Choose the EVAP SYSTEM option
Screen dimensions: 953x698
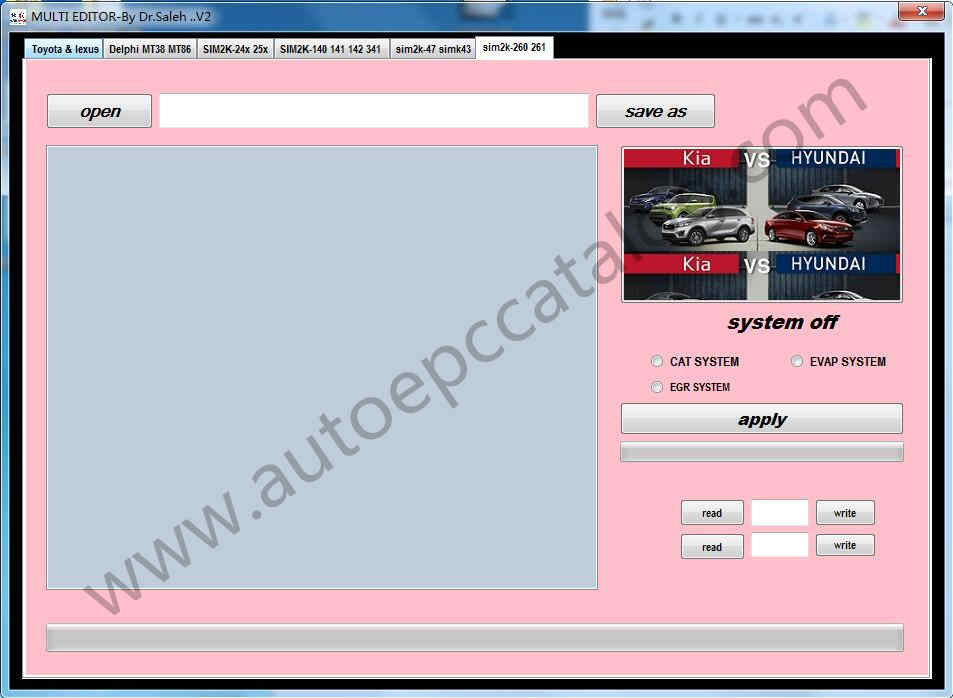[x=797, y=361]
